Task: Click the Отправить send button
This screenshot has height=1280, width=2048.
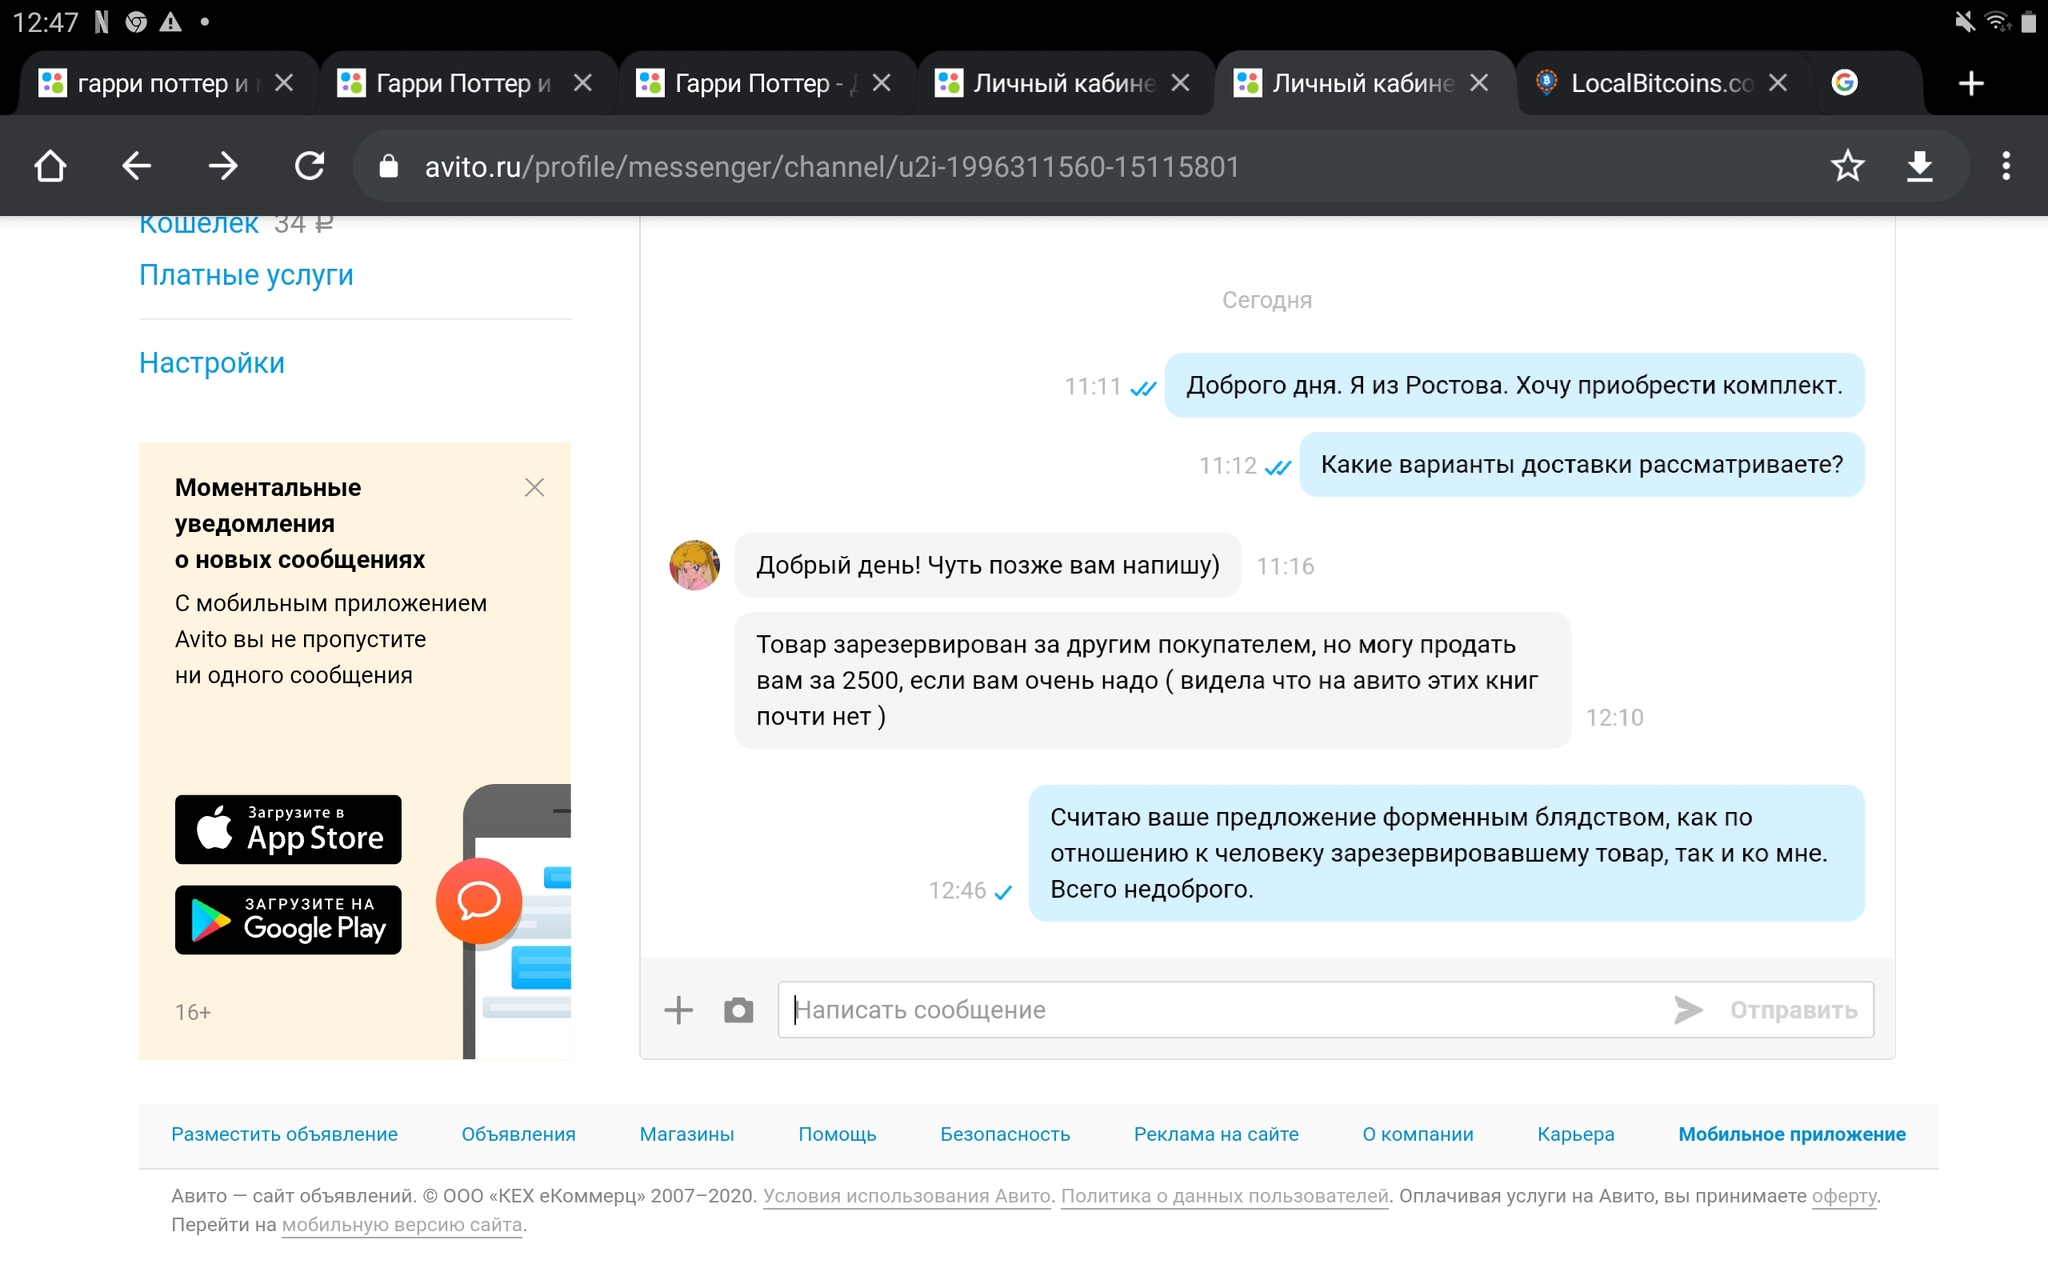Action: [x=1792, y=1010]
